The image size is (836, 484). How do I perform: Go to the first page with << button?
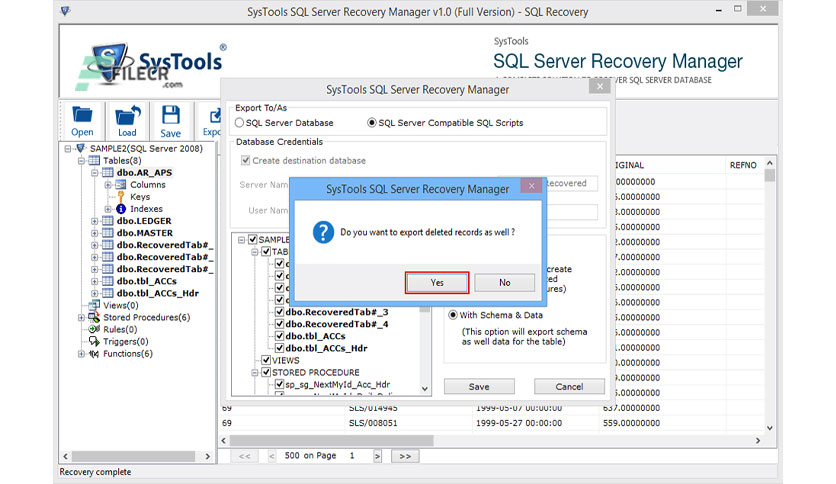pos(244,456)
